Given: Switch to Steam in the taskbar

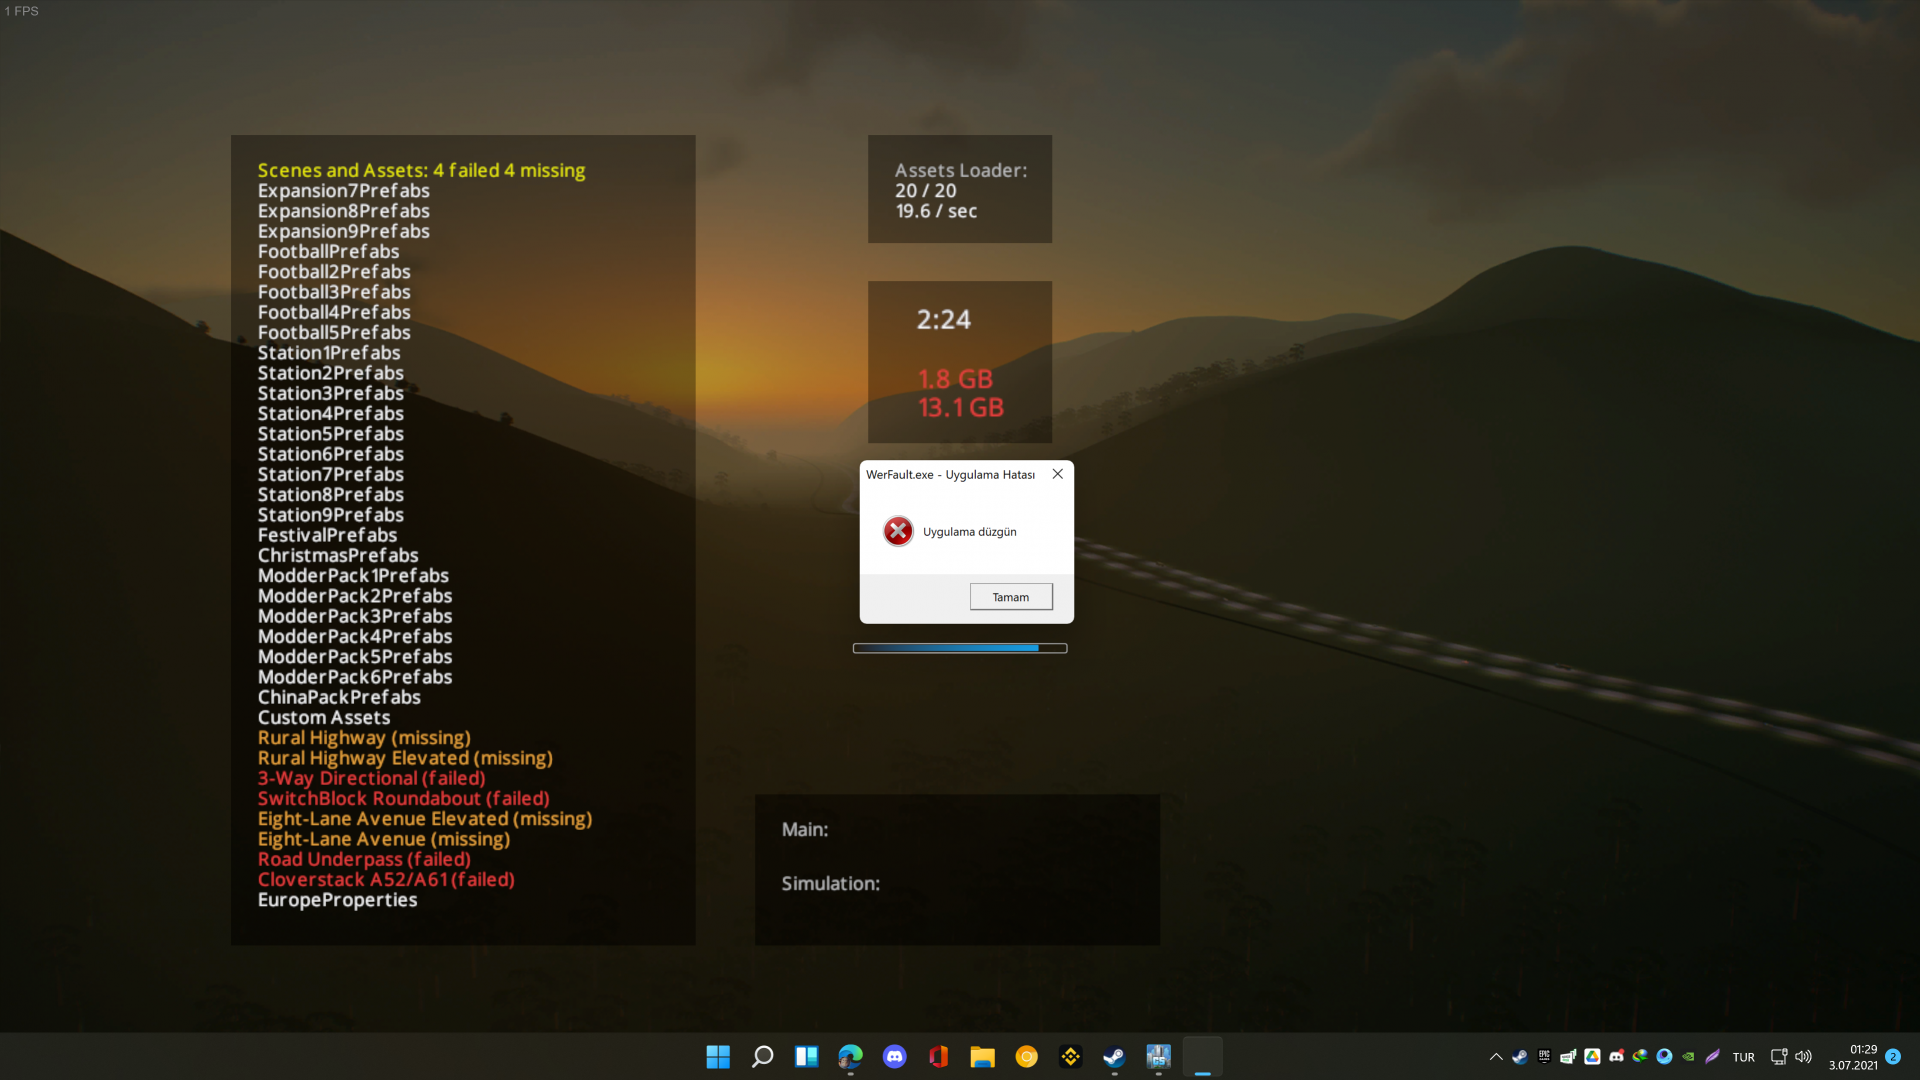Looking at the screenshot, I should 1114,1057.
